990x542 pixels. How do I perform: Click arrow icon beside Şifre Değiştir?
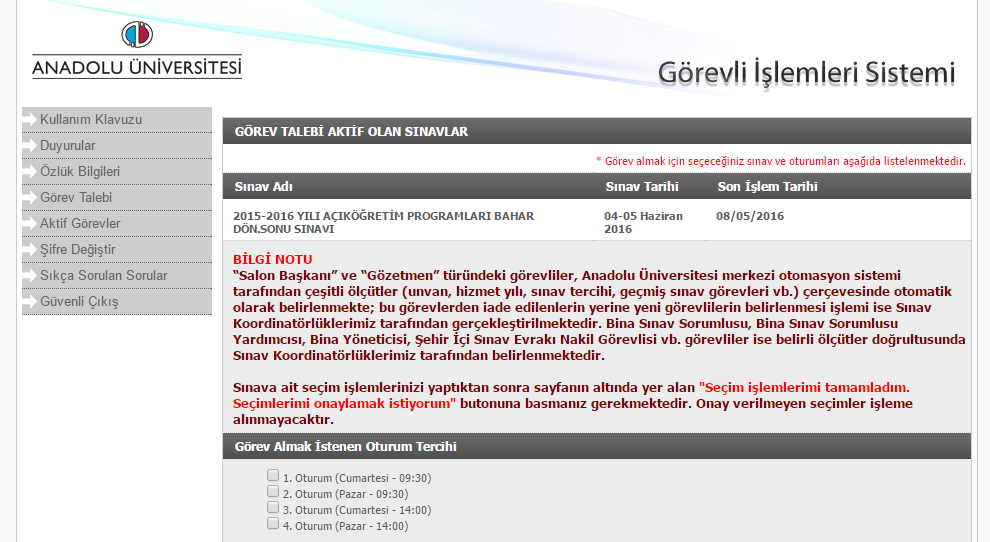[30, 250]
